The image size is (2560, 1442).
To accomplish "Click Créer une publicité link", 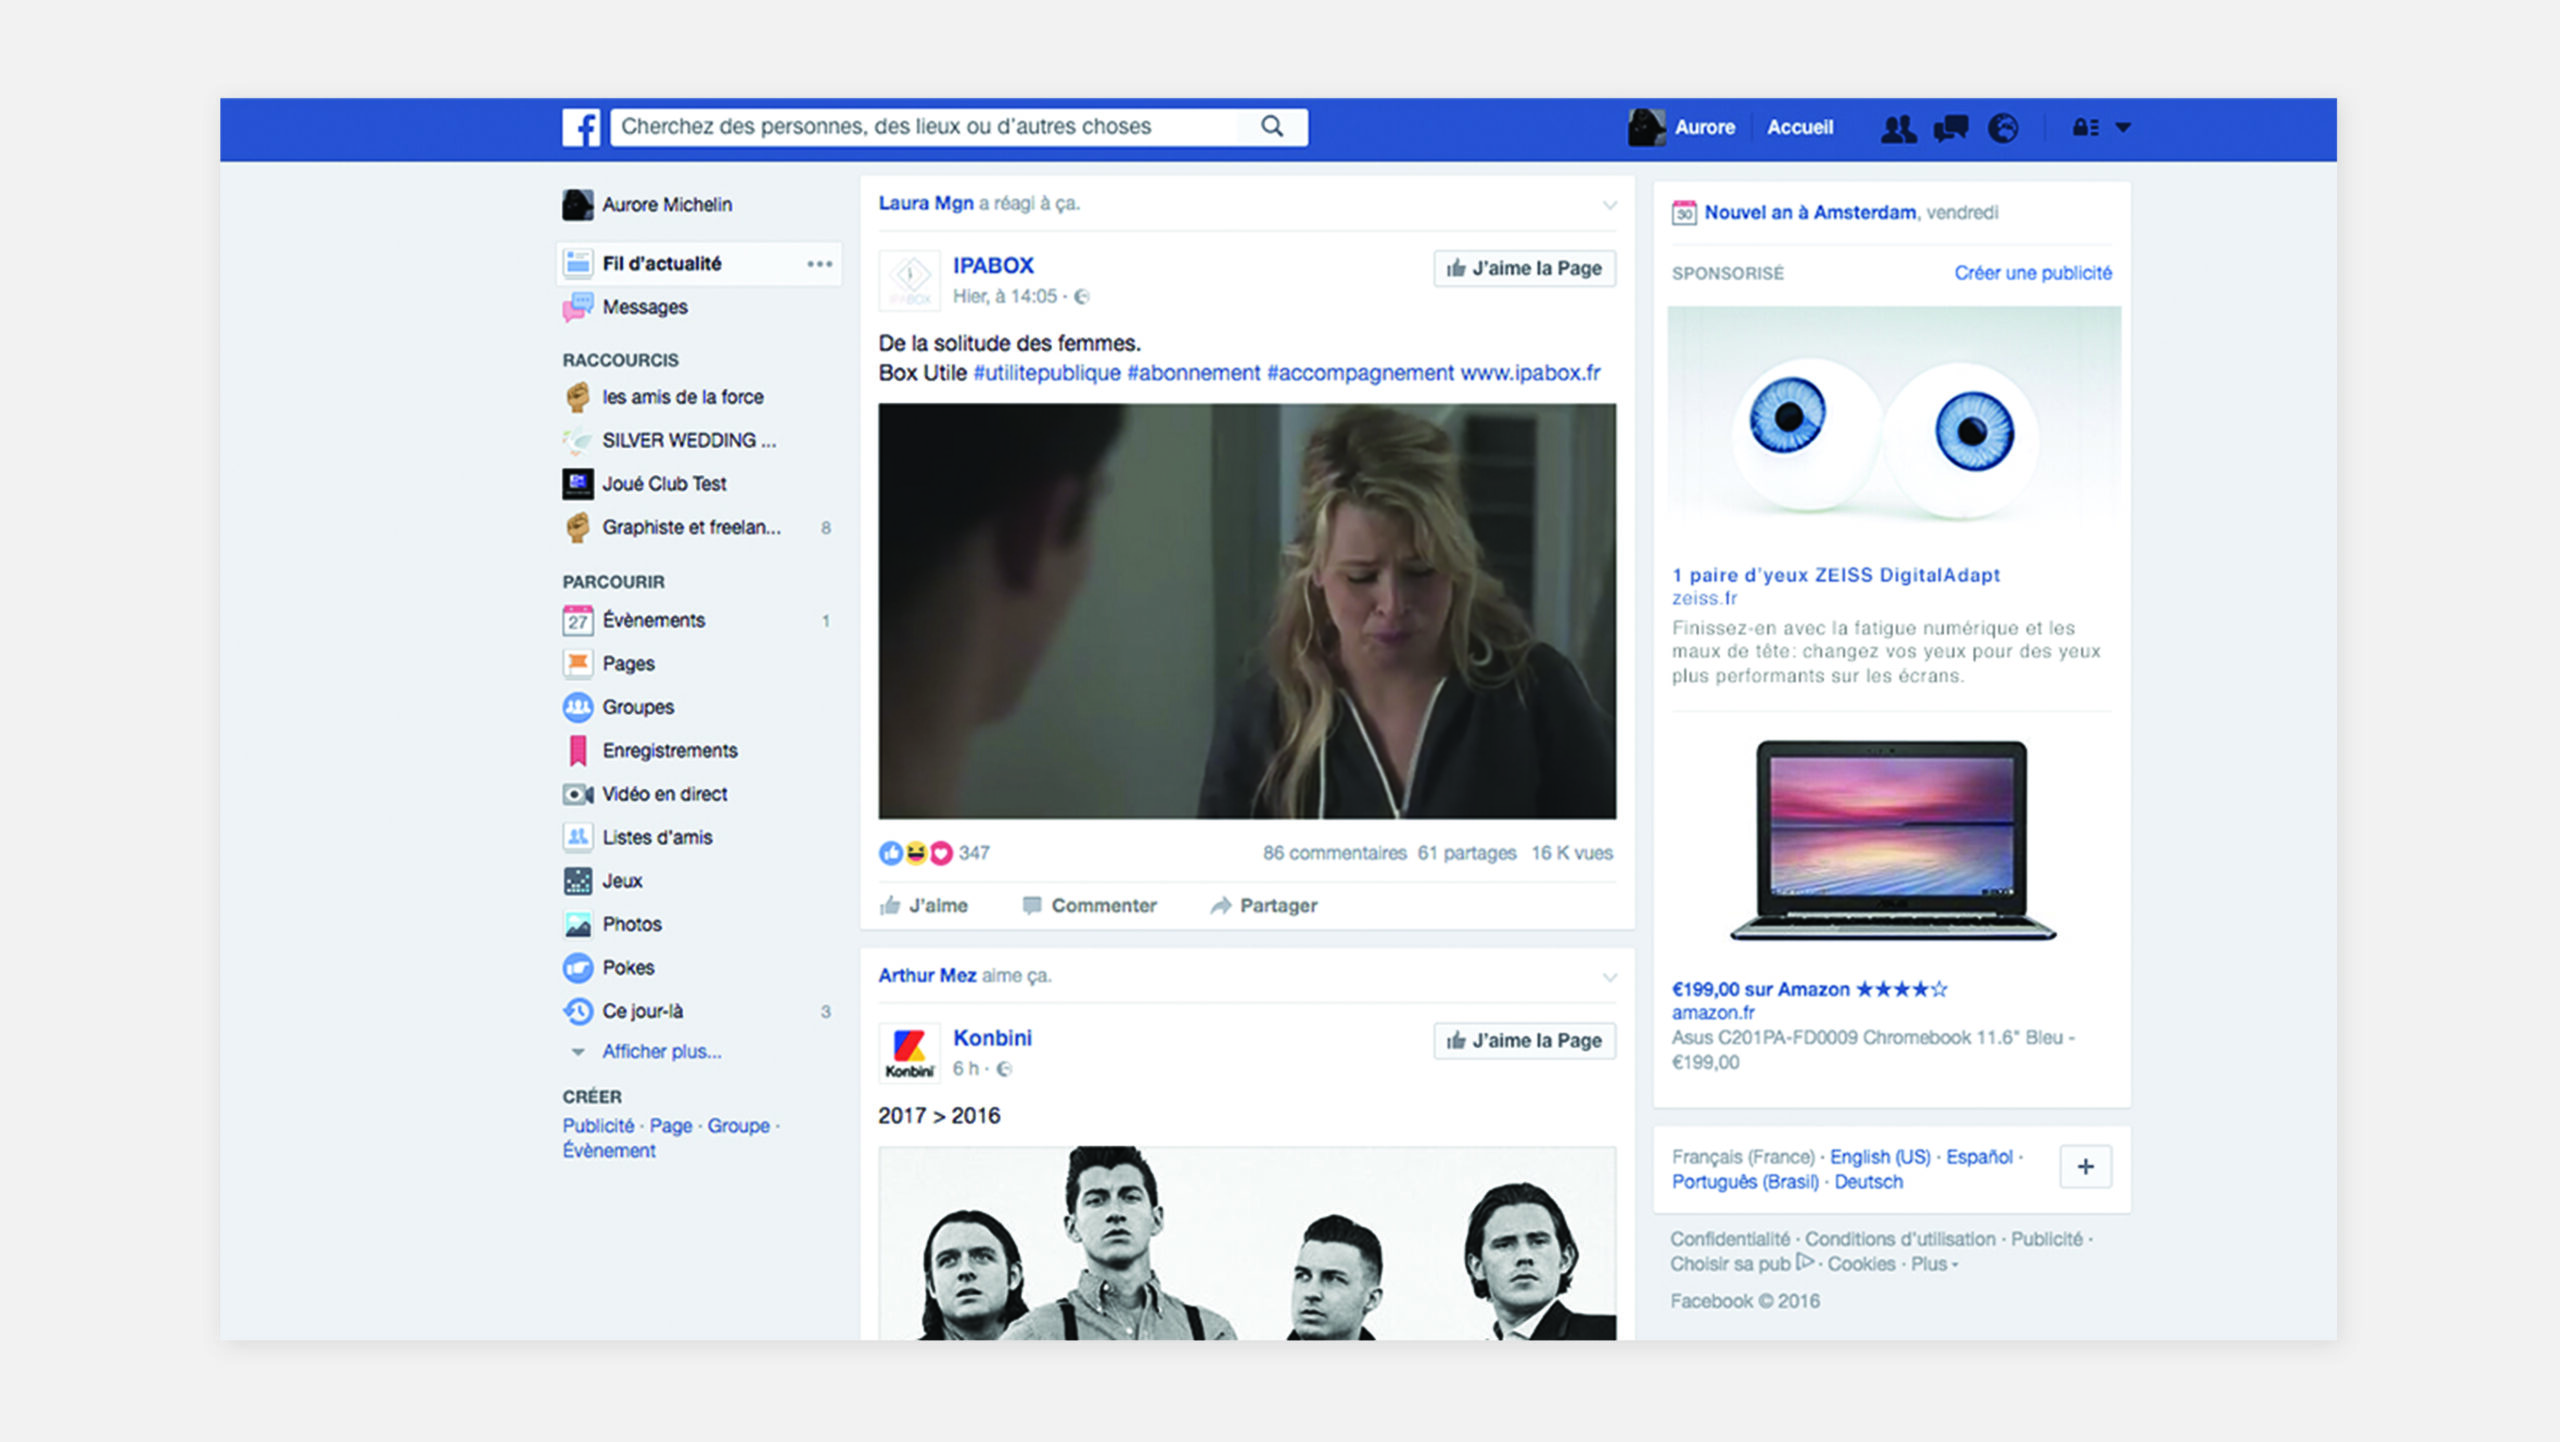I will pyautogui.click(x=2032, y=273).
